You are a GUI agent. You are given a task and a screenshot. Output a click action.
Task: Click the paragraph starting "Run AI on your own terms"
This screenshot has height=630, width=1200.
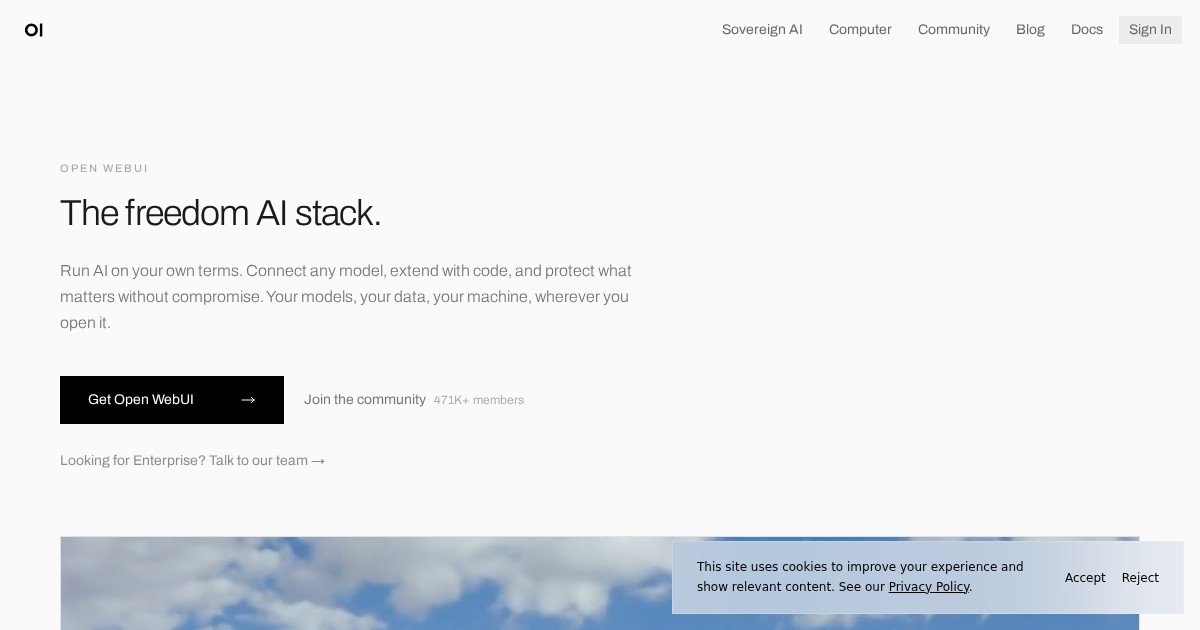pos(346,297)
